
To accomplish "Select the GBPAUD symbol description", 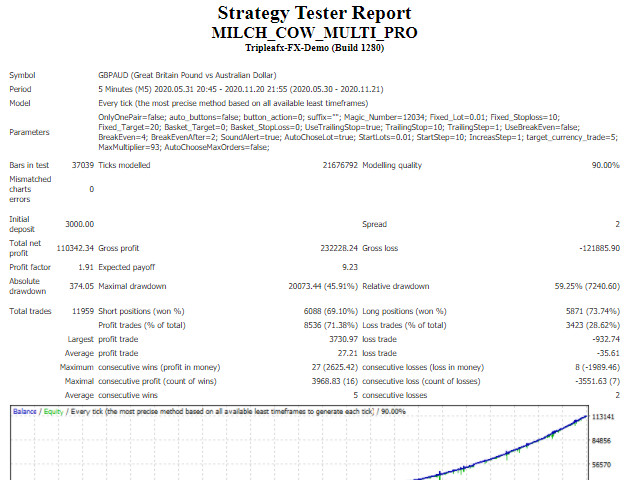I will (x=187, y=75).
